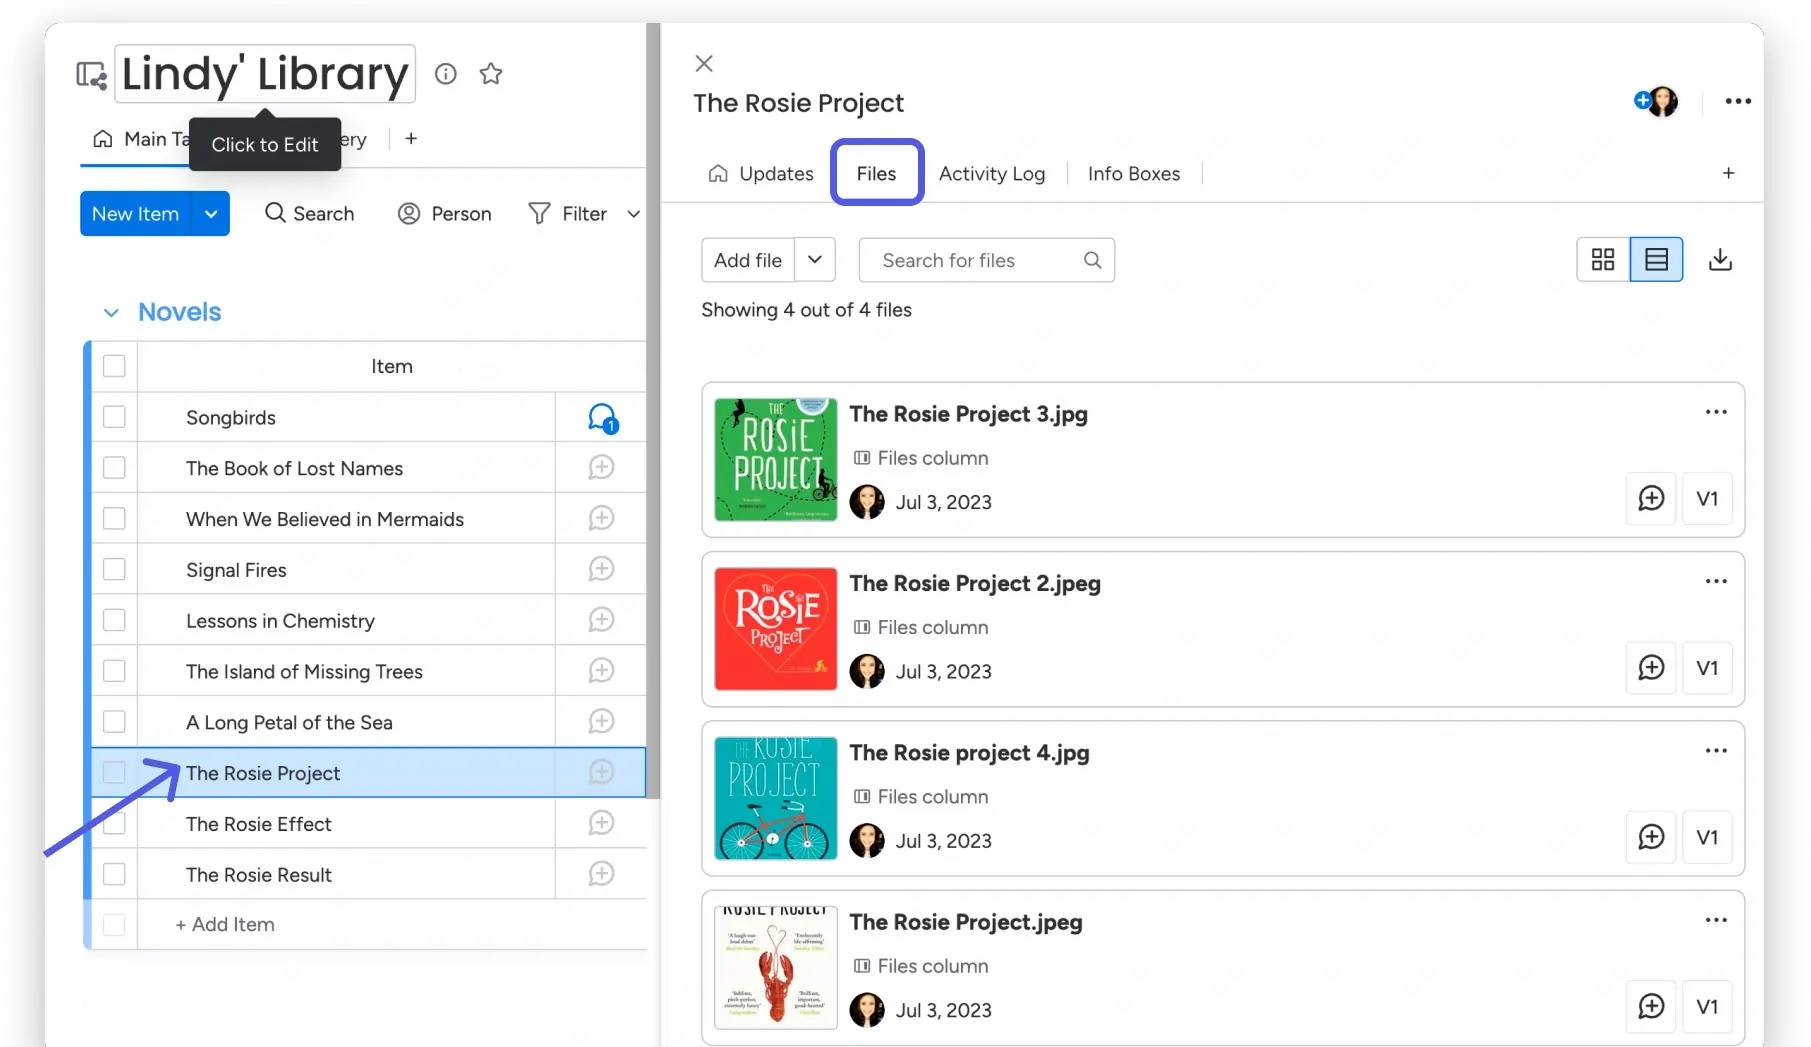
Task: Check The Island of Missing Trees checkbox
Action: coord(114,671)
